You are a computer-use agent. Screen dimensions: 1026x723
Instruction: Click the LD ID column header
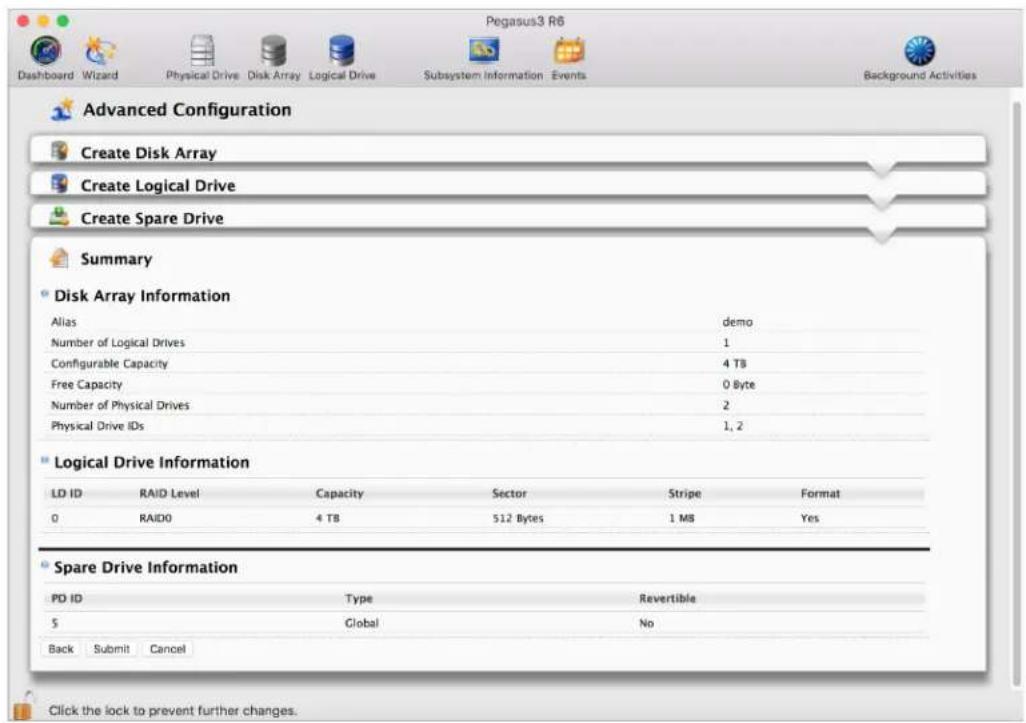66,493
